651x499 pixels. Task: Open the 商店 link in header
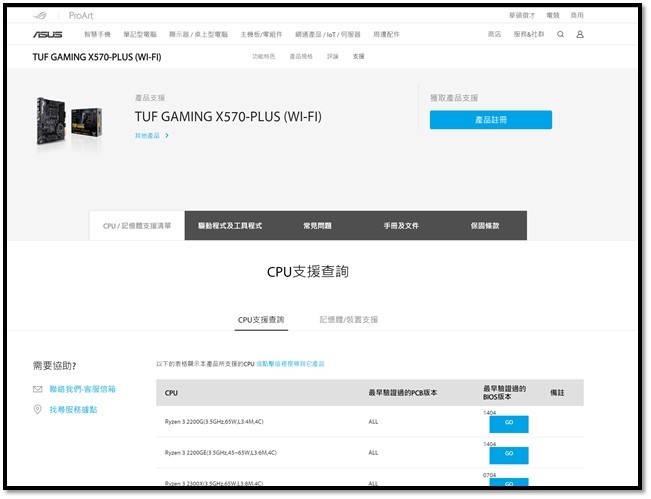pos(494,34)
